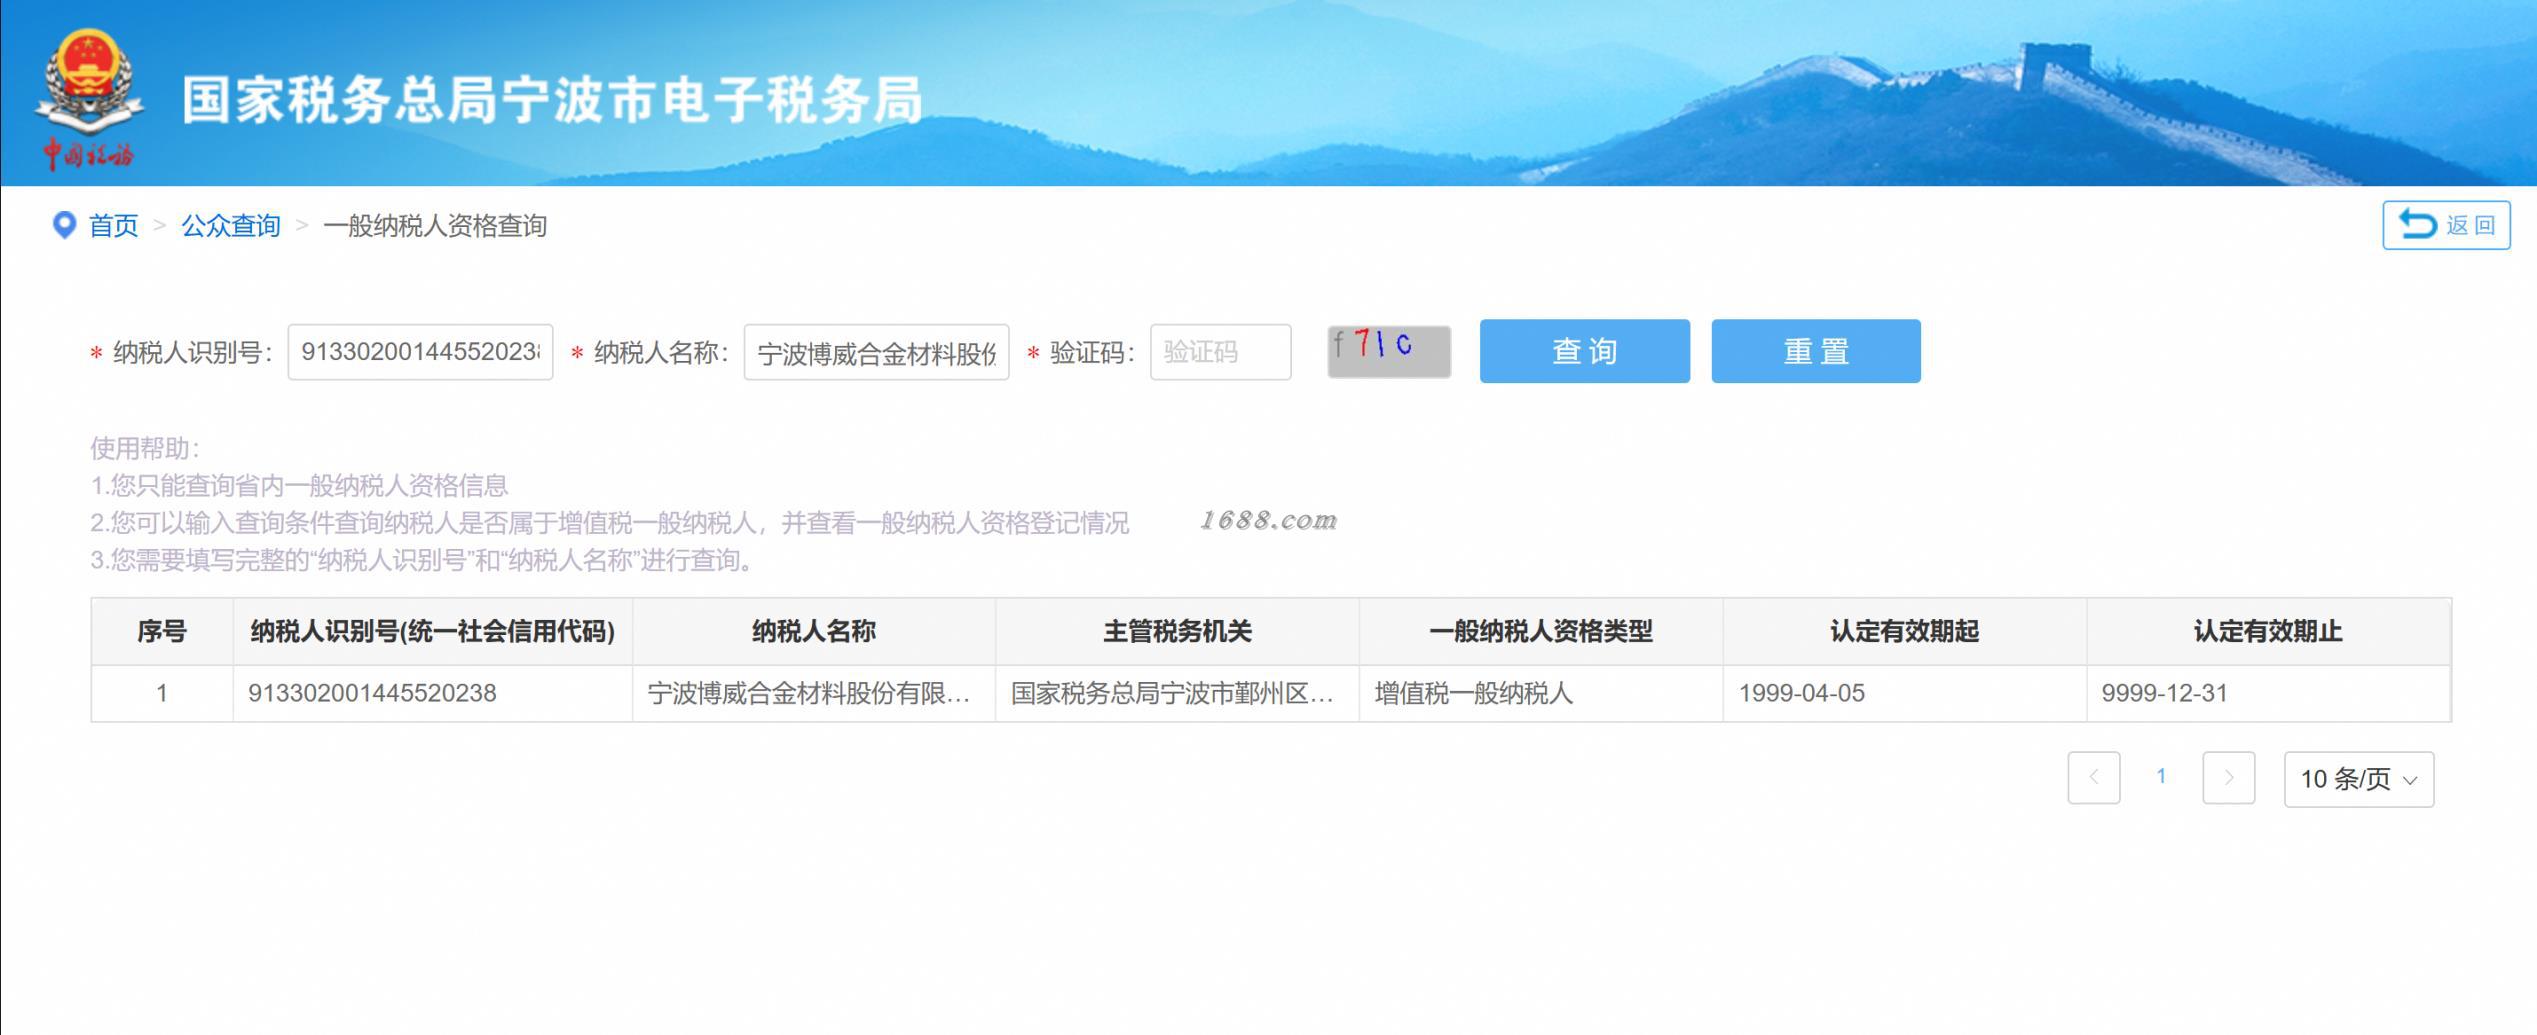Click the 一般纳税人资格查询 breadcrumb text
2537x1035 pixels.
coord(435,226)
